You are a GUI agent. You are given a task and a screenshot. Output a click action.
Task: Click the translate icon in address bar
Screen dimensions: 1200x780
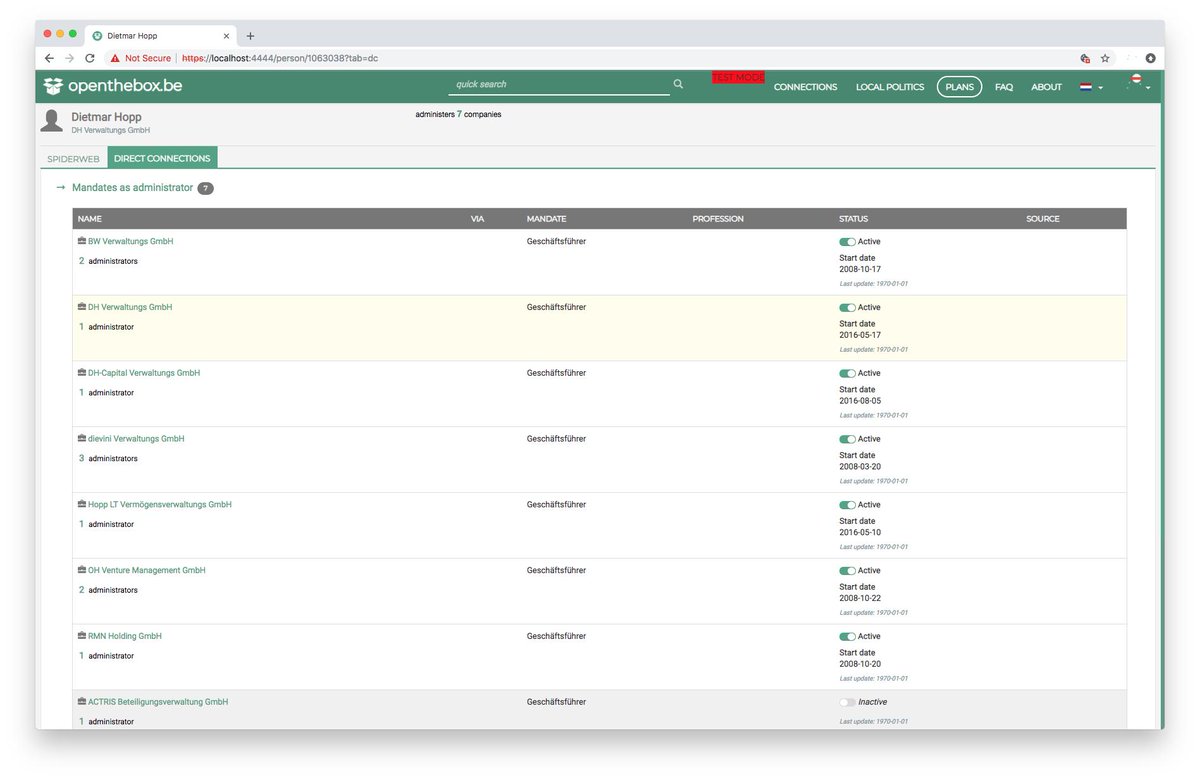coord(1085,58)
